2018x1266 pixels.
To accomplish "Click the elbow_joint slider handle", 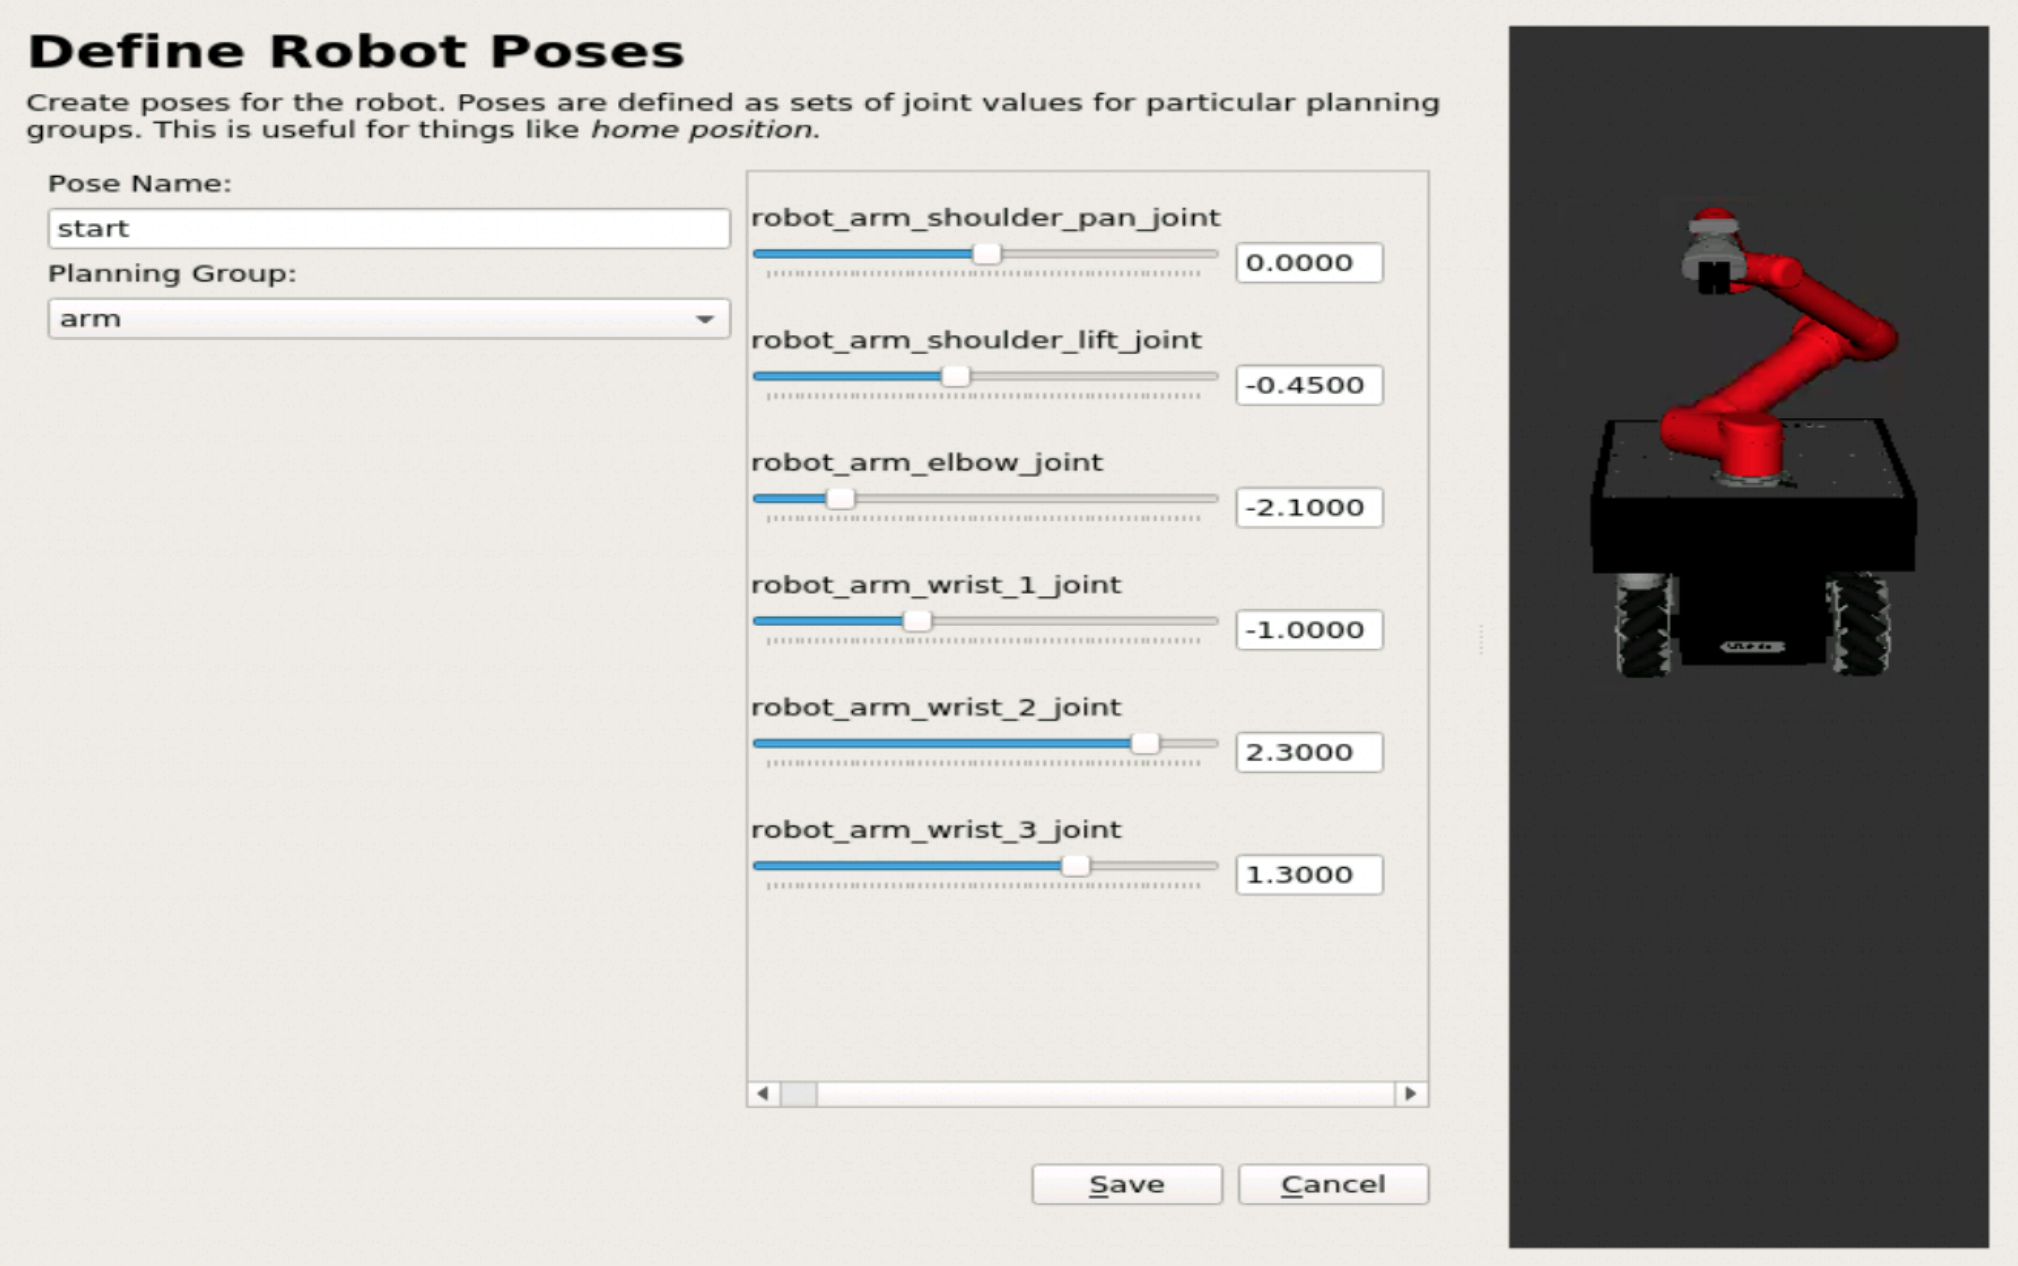I will pyautogui.click(x=840, y=498).
